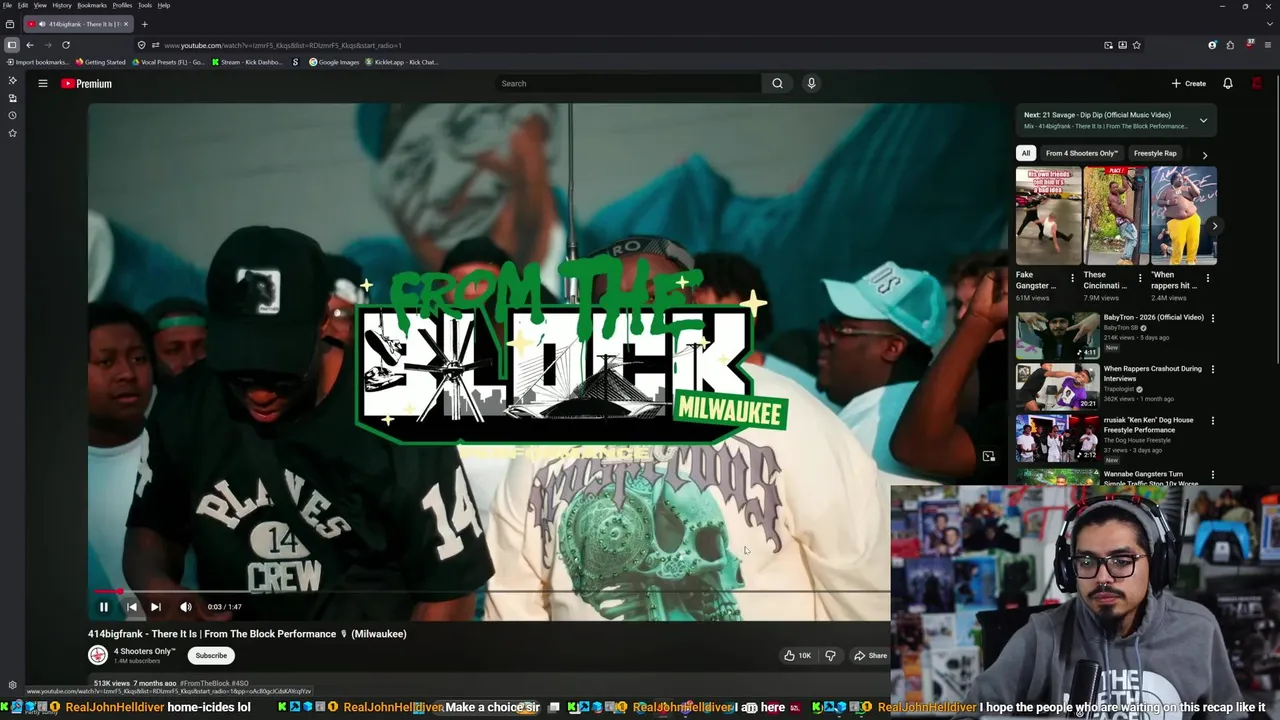Open Google Images bookmark

[x=334, y=62]
